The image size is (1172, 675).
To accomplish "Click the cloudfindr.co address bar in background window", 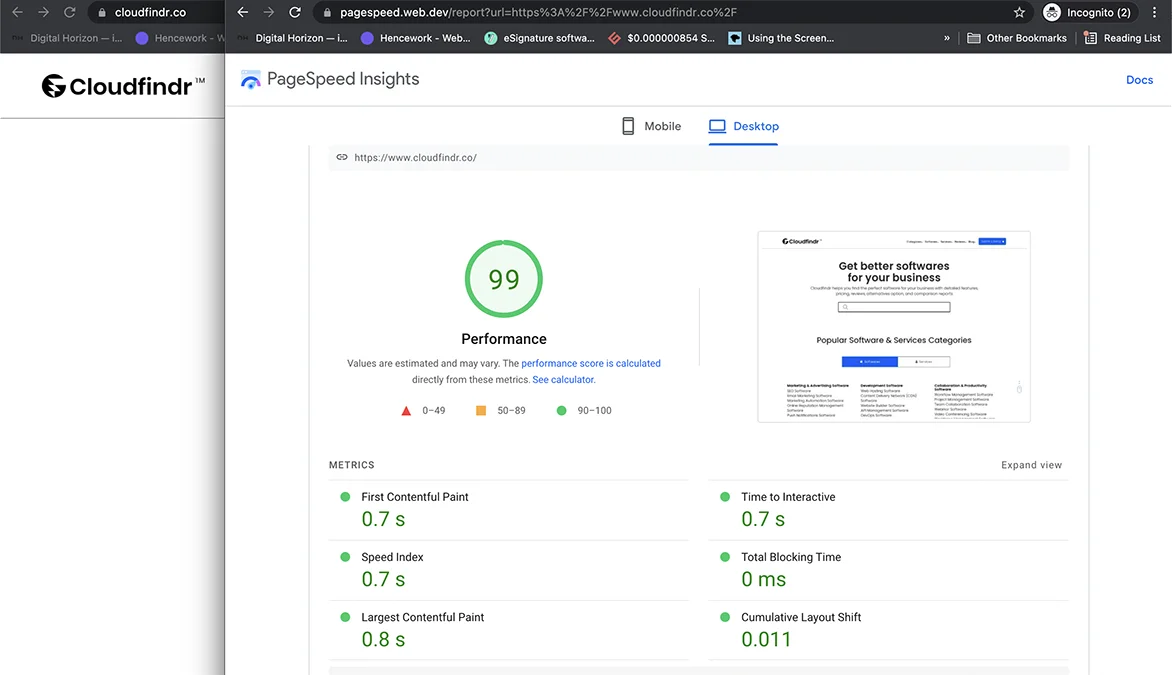I will pyautogui.click(x=156, y=12).
